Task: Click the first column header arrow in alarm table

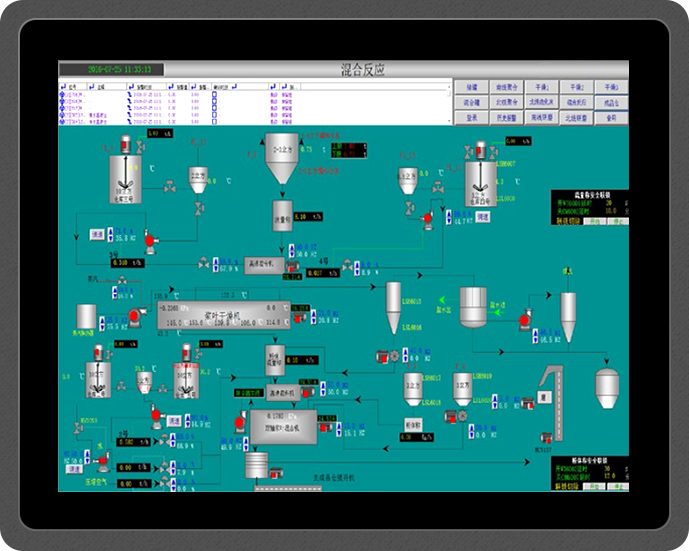Action: point(62,87)
